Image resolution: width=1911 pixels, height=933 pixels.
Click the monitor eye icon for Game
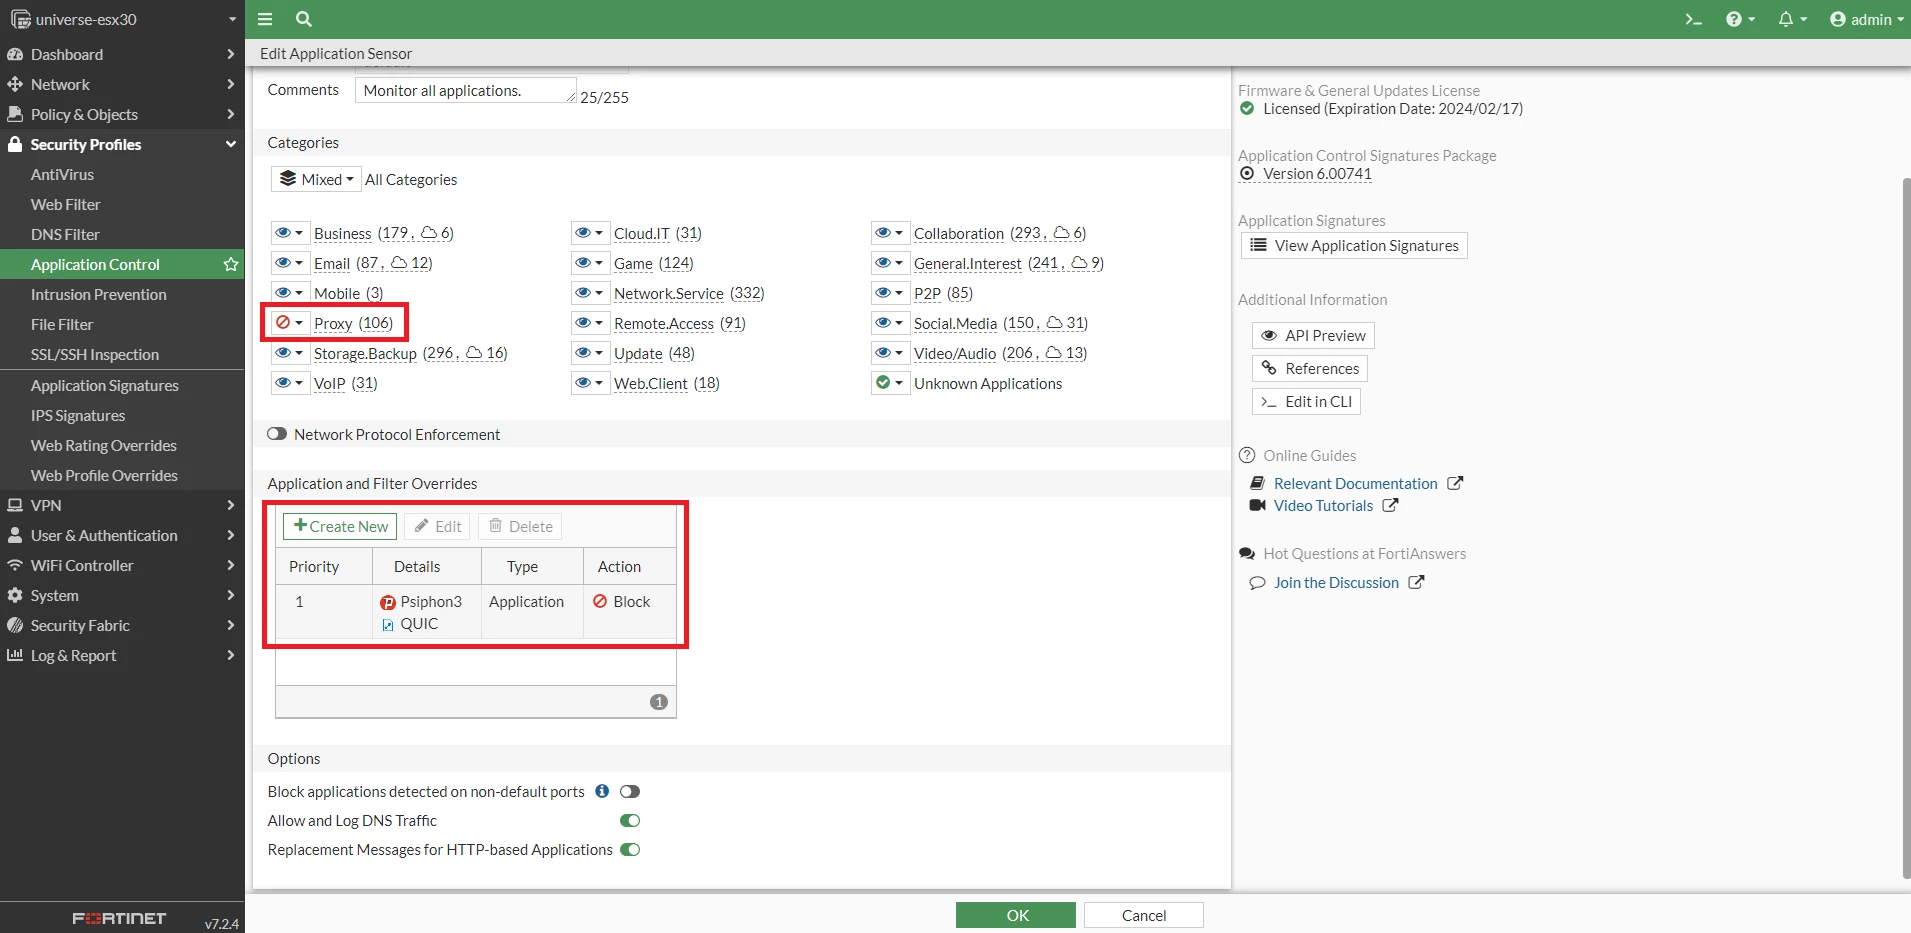583,263
